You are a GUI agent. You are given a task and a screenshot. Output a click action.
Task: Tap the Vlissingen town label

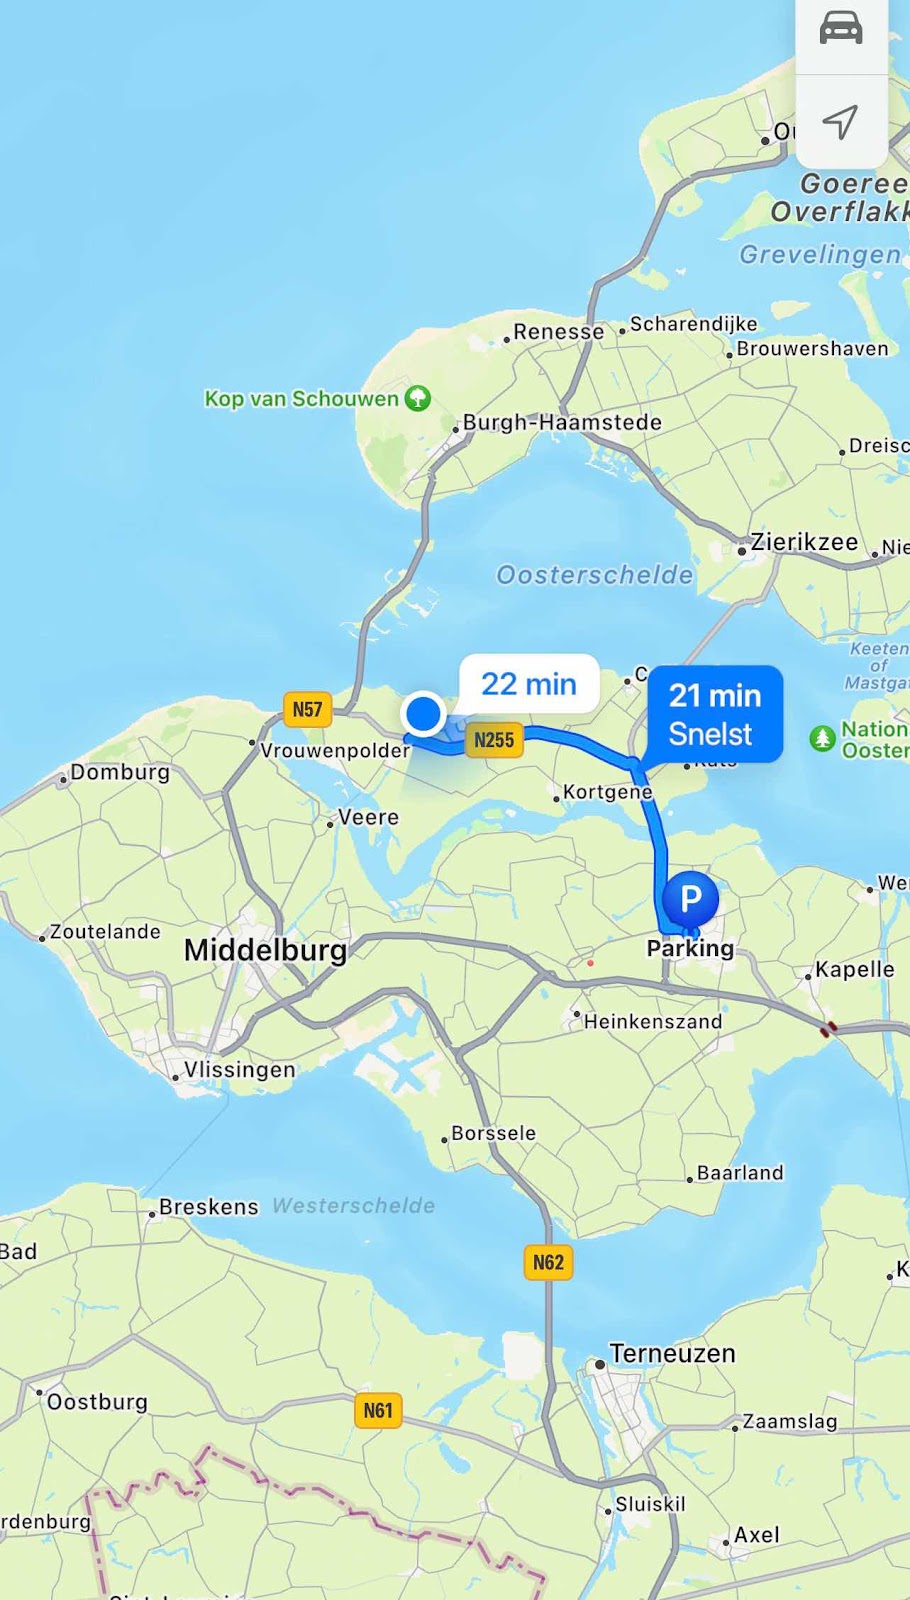239,1070
